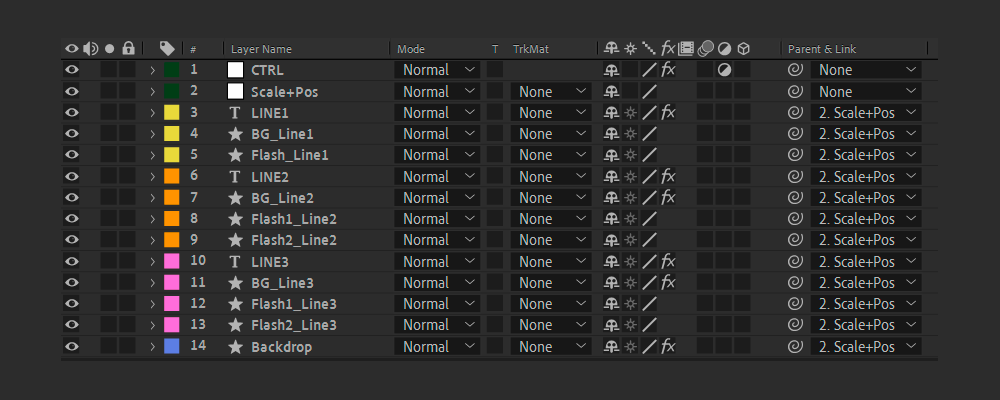The image size is (1000, 400).
Task: Click the T preserve transparency column header
Action: coord(495,49)
